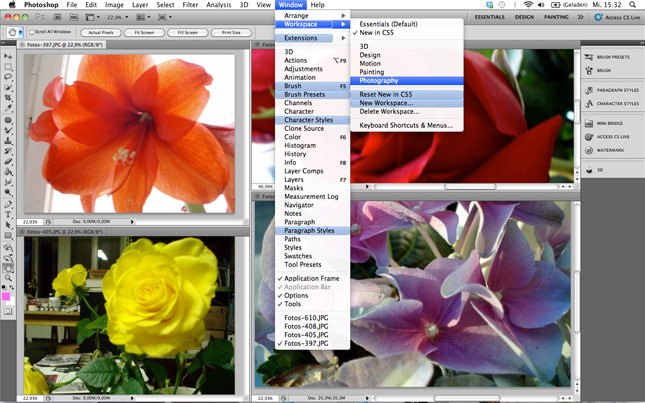Open the View Extras dropdown
Viewport: 645px width, 403px height.
[92, 17]
